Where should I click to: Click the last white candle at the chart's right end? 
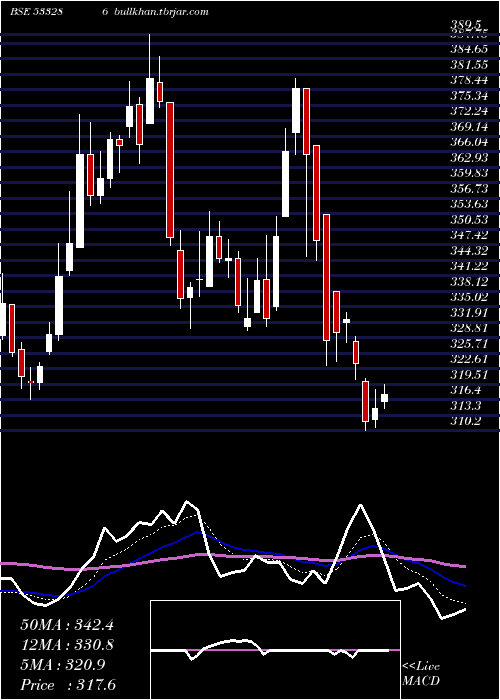384,398
